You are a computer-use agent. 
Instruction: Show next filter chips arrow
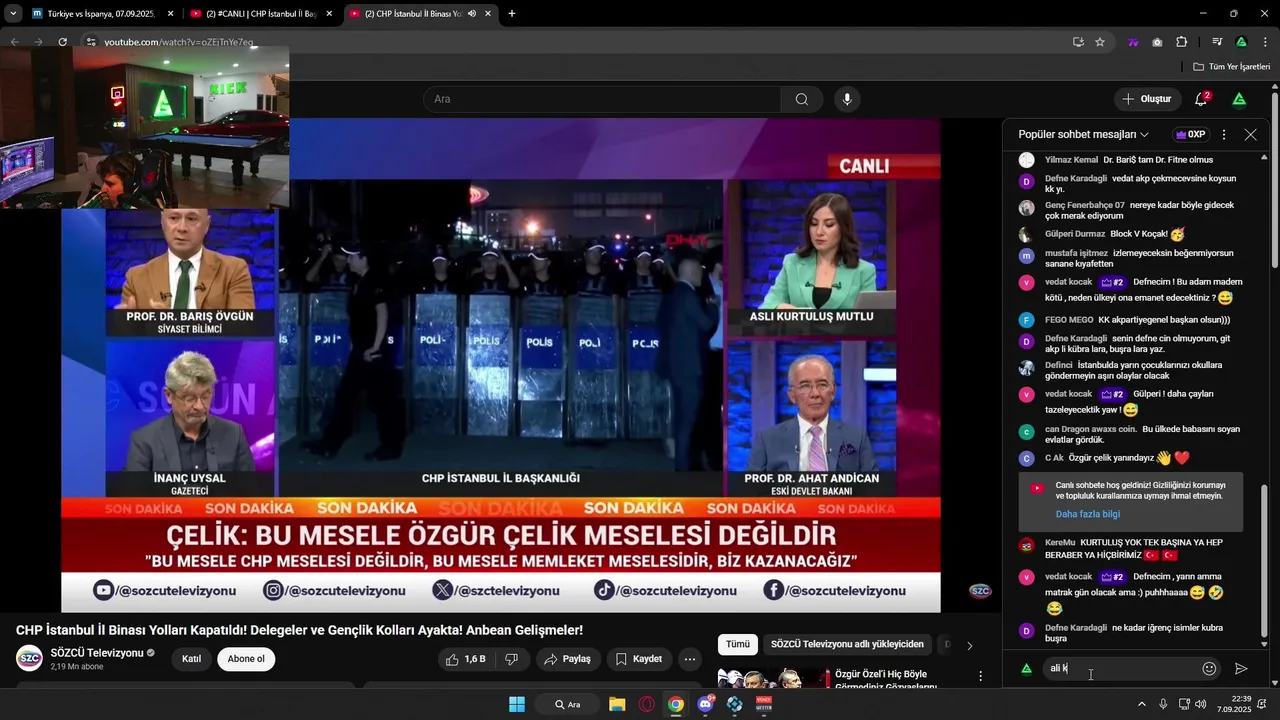pyautogui.click(x=969, y=645)
